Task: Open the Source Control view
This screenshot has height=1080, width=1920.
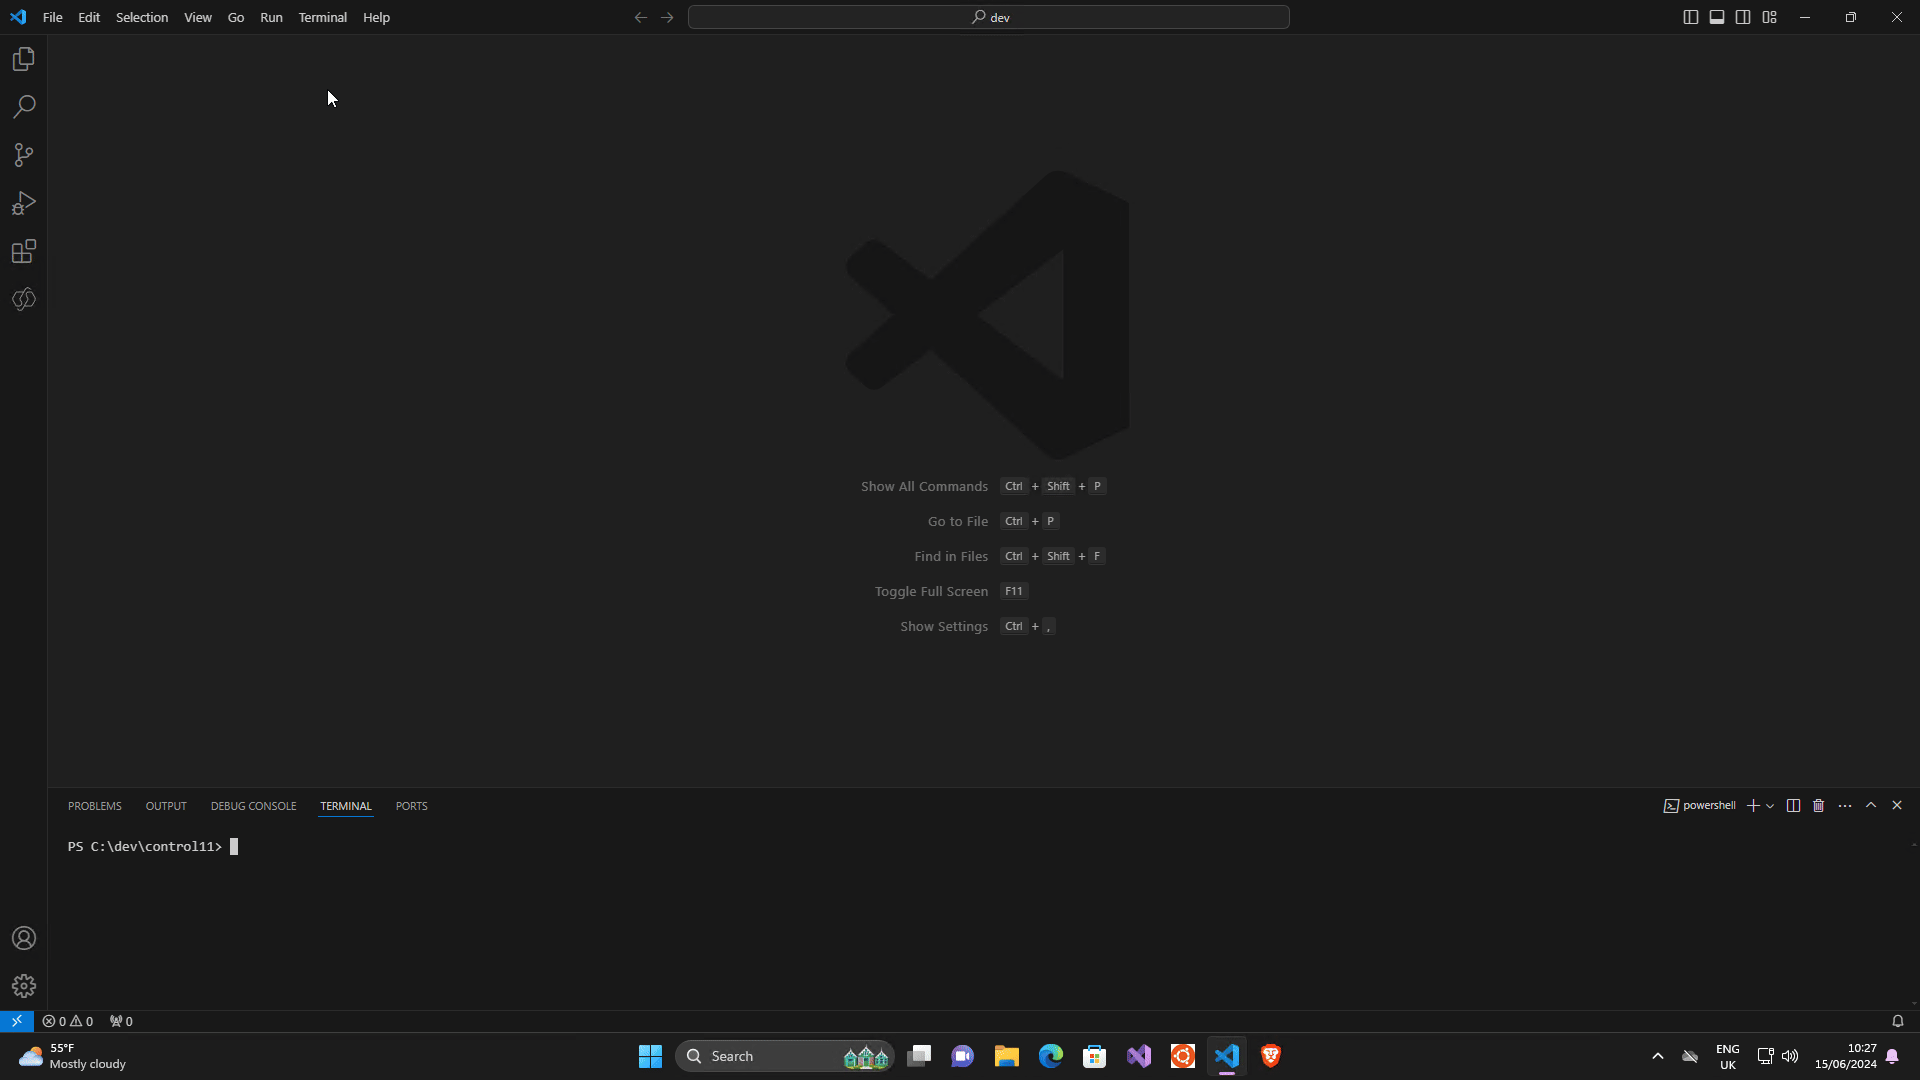Action: 23,155
